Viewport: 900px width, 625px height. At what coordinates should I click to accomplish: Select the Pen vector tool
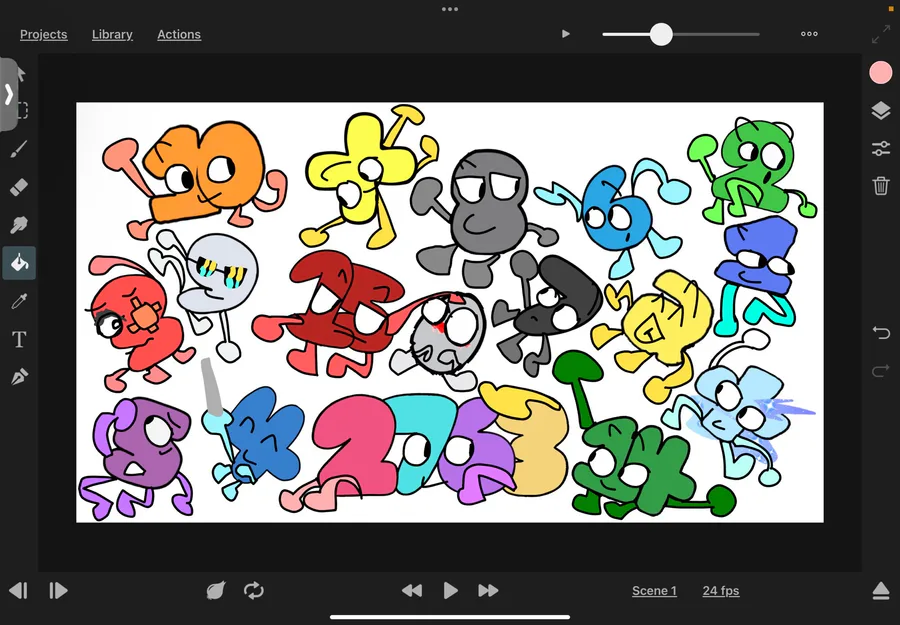[19, 377]
